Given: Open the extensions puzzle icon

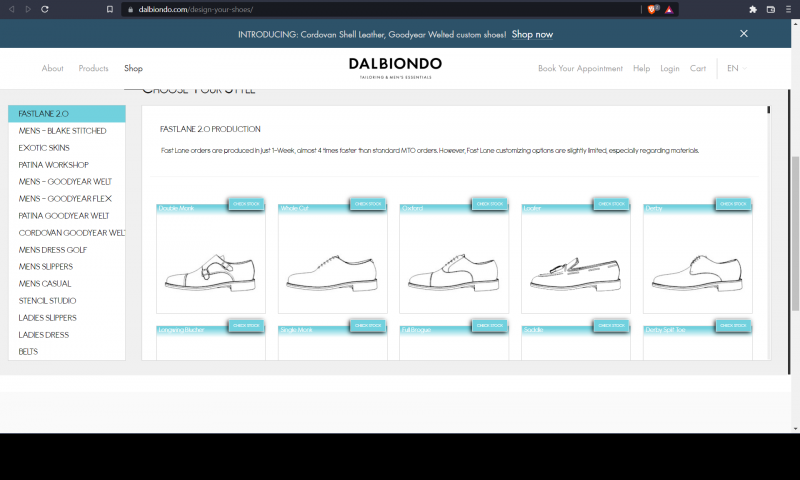Looking at the screenshot, I should click(753, 9).
